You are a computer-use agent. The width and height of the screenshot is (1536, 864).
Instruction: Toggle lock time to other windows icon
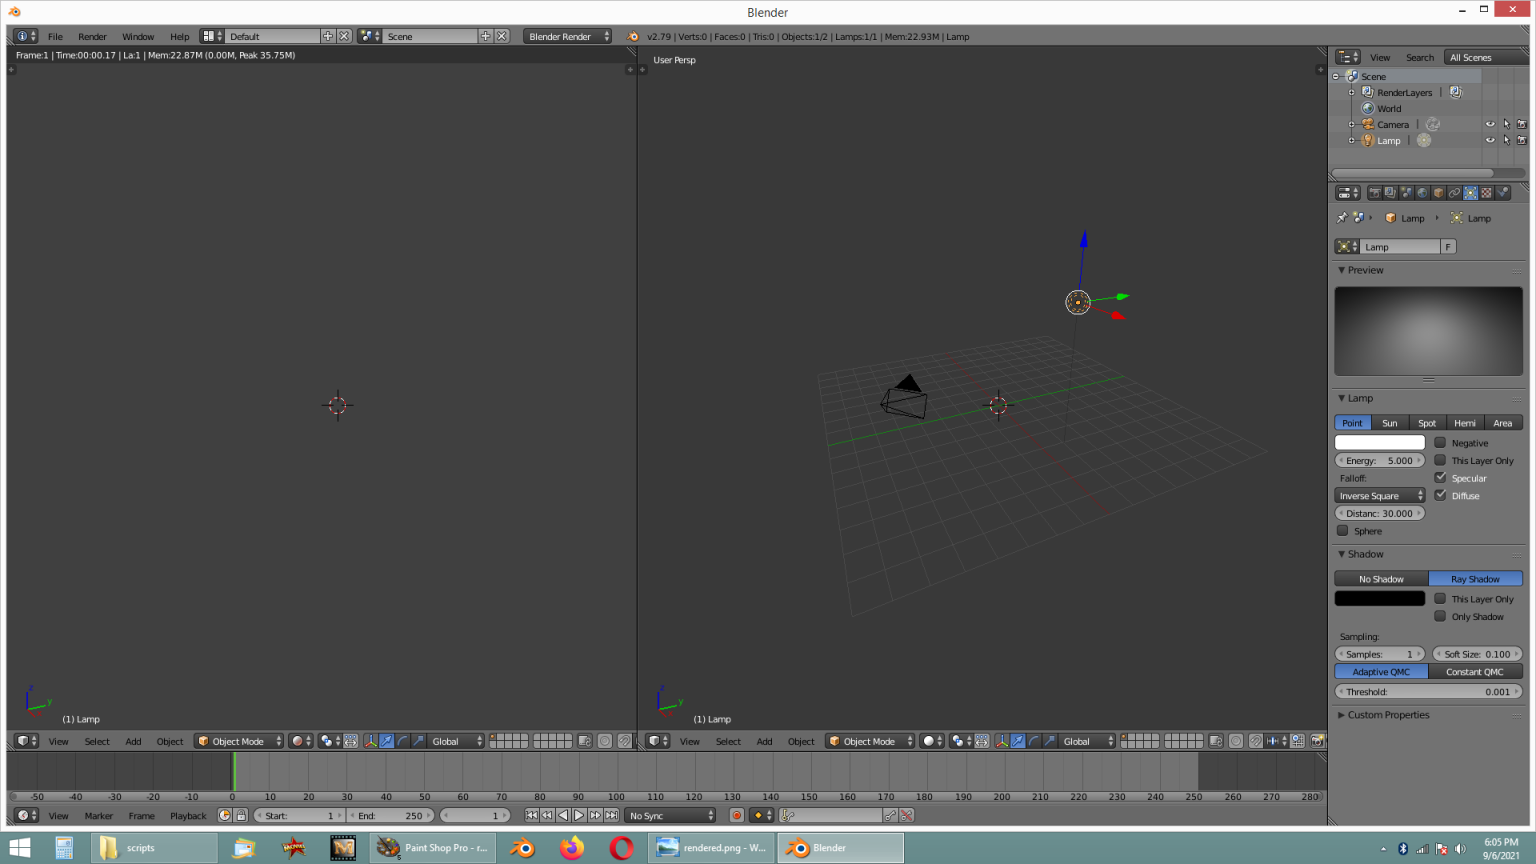[241, 815]
